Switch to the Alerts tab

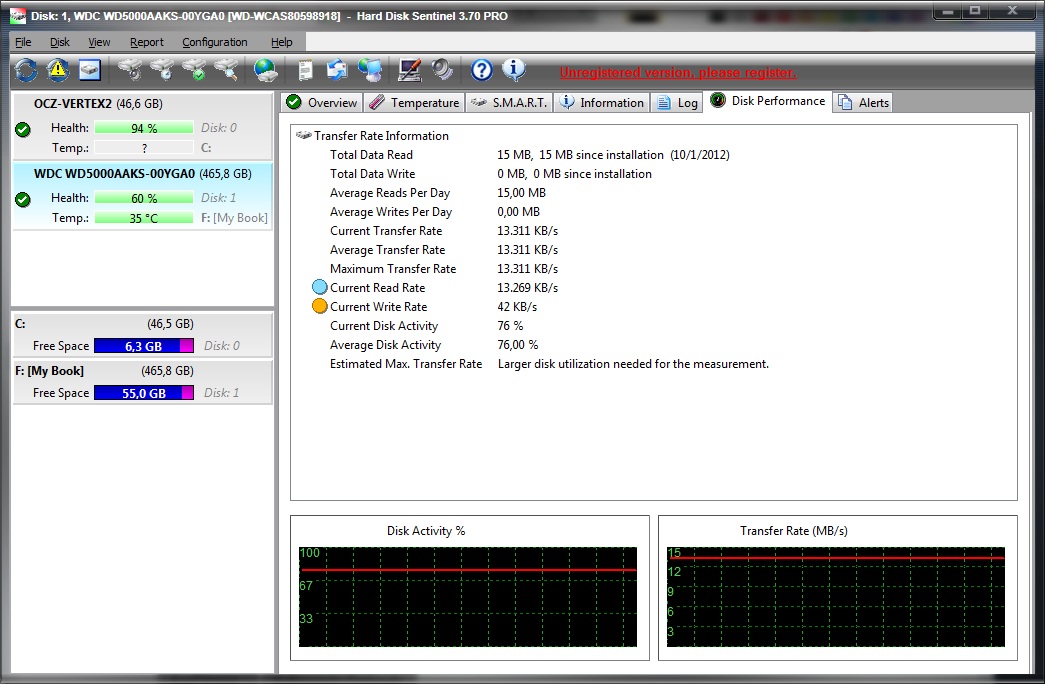864,103
